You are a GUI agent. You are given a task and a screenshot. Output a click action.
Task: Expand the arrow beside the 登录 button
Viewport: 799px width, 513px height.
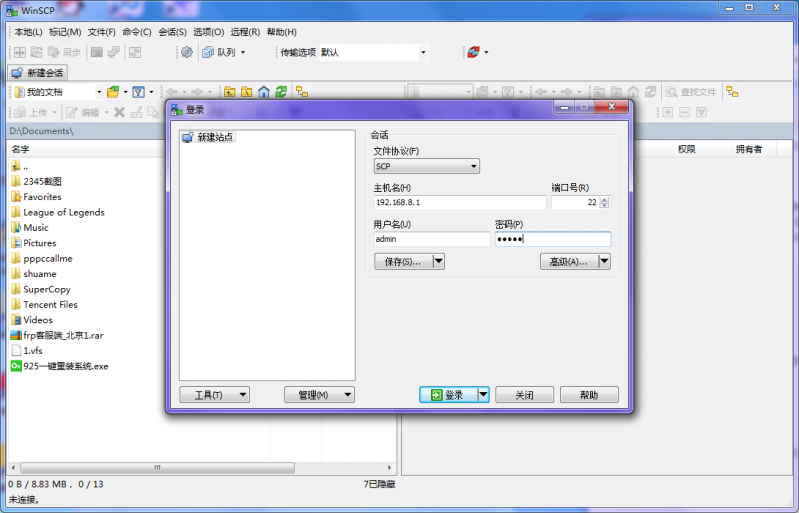483,395
